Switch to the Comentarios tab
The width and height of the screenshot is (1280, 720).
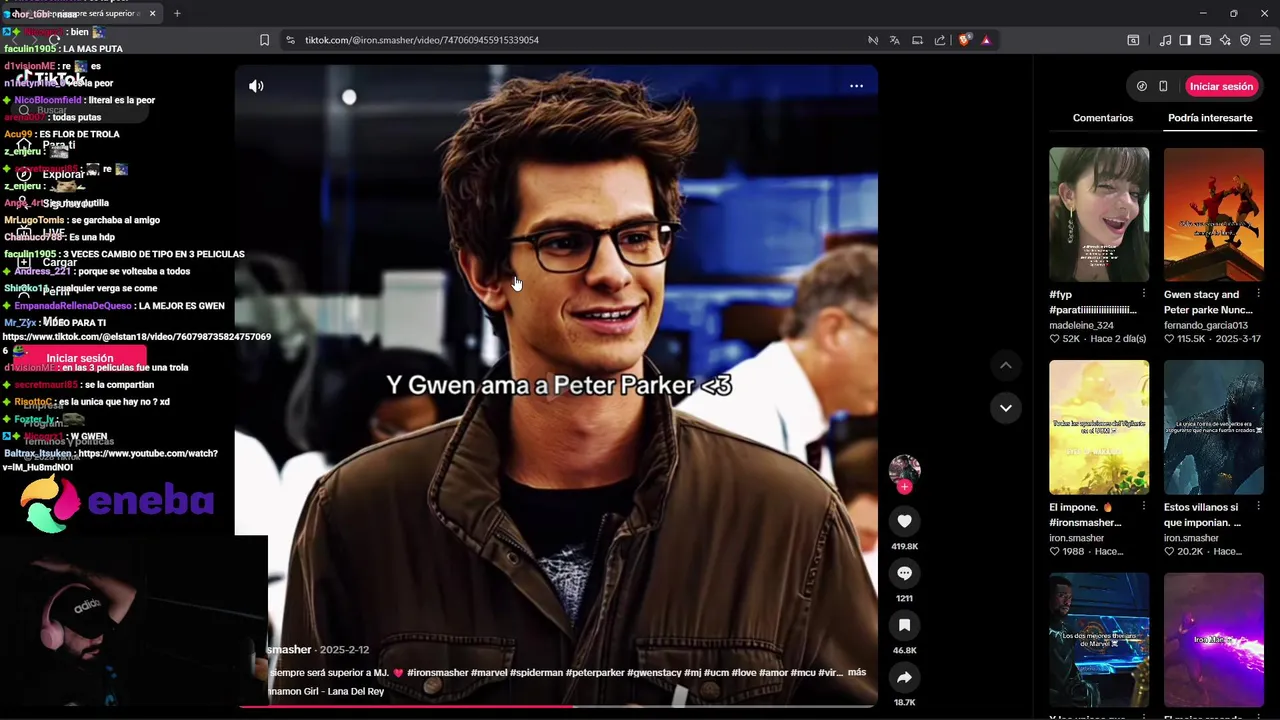1103,118
